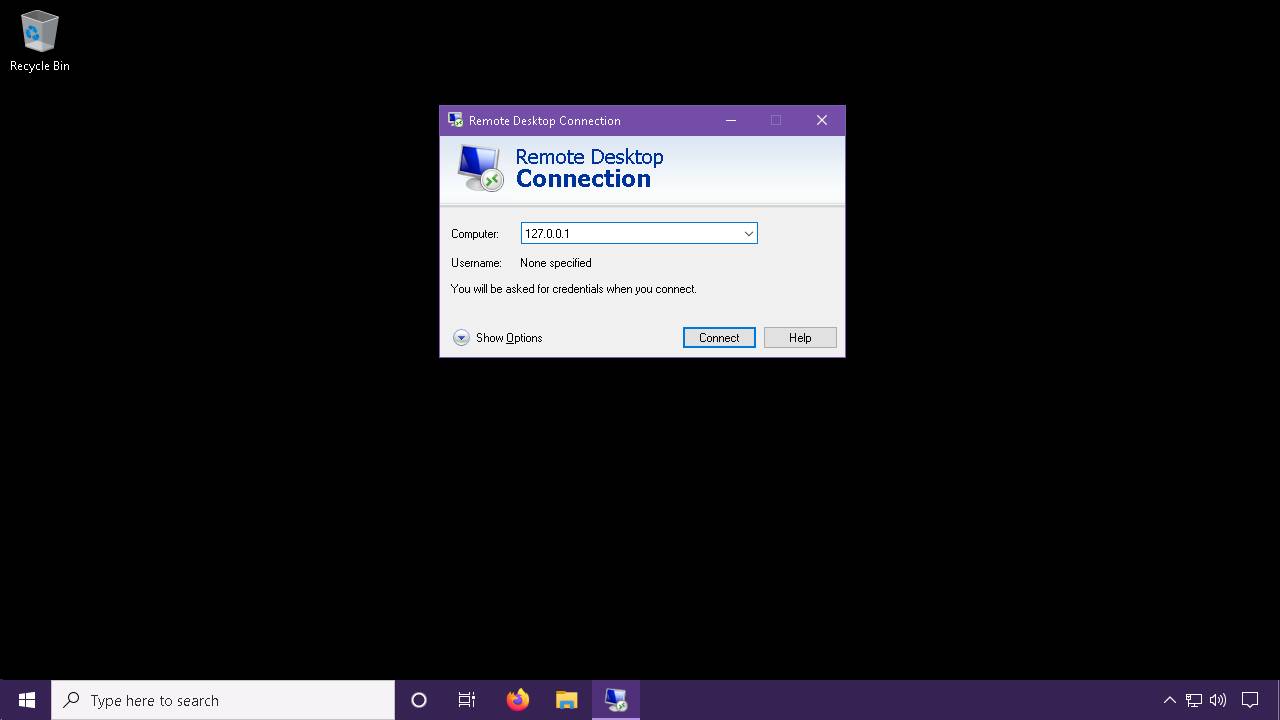Viewport: 1280px width, 720px height.
Task: Open the volume tray icon
Action: point(1218,700)
